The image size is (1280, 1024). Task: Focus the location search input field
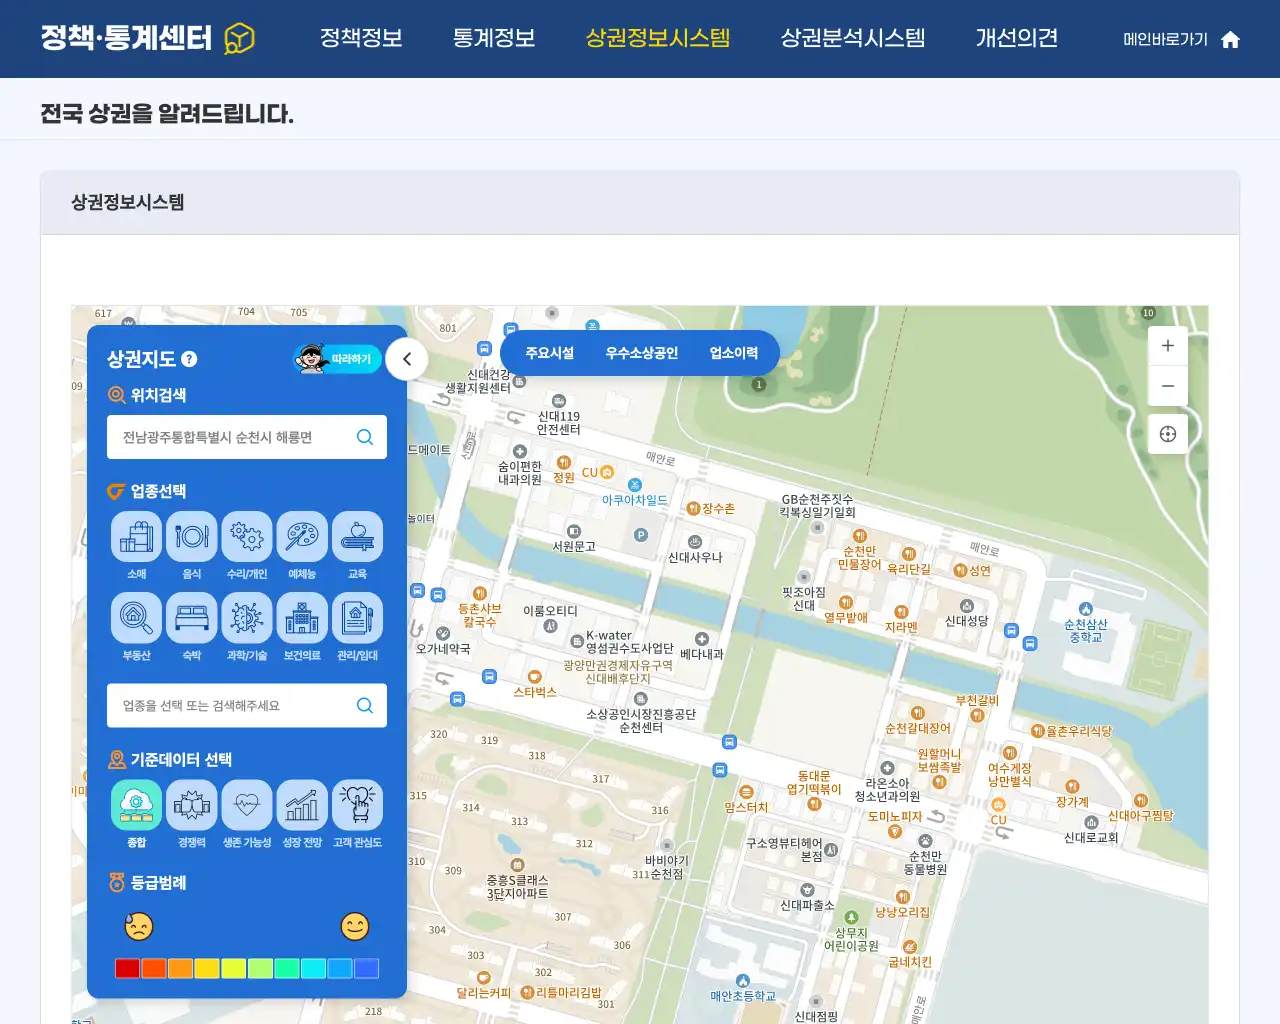pyautogui.click(x=247, y=437)
